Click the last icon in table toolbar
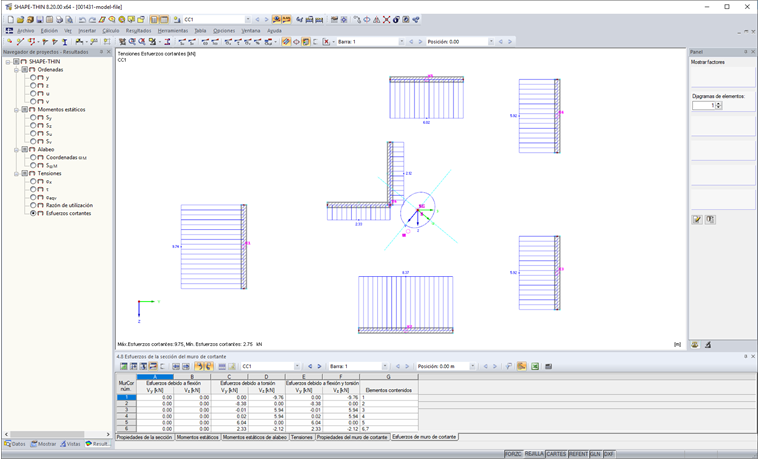 (x=549, y=366)
